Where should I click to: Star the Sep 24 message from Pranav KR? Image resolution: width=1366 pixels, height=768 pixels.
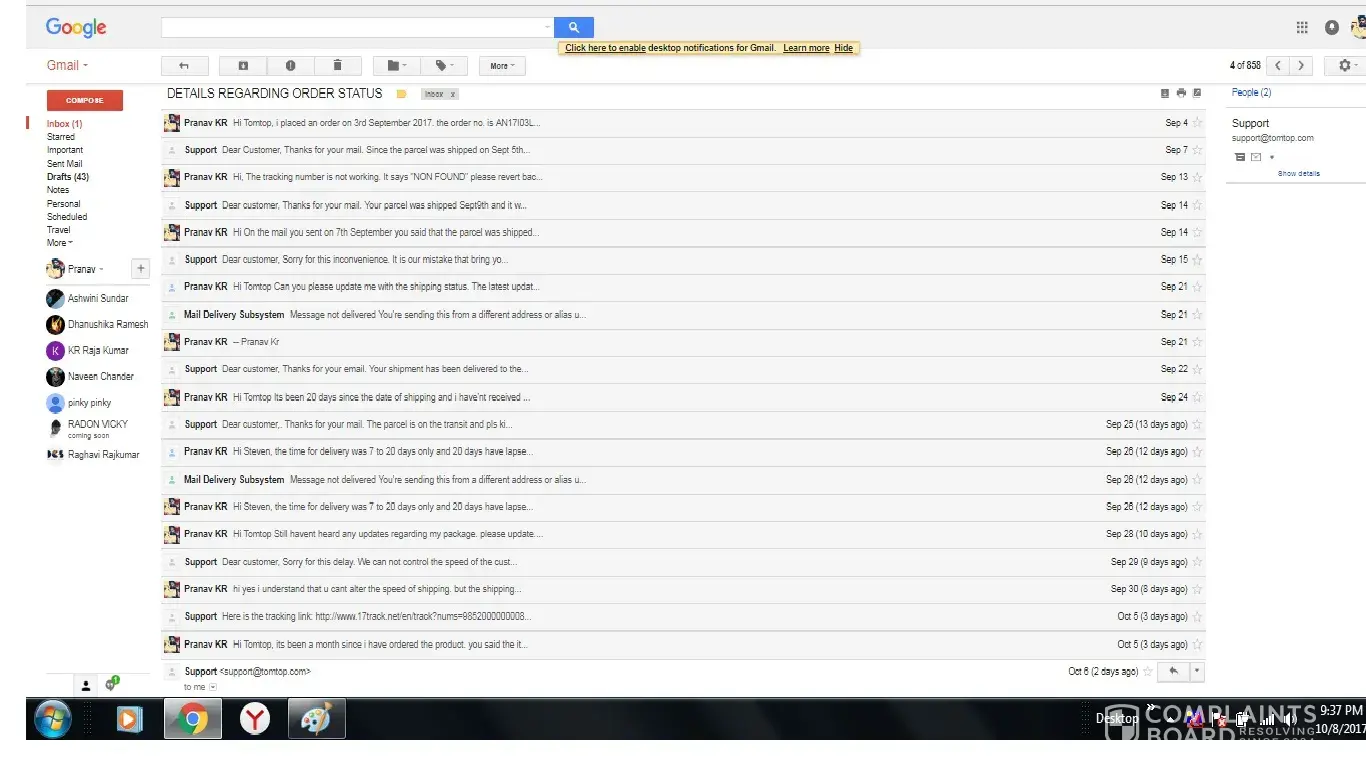tap(1197, 397)
